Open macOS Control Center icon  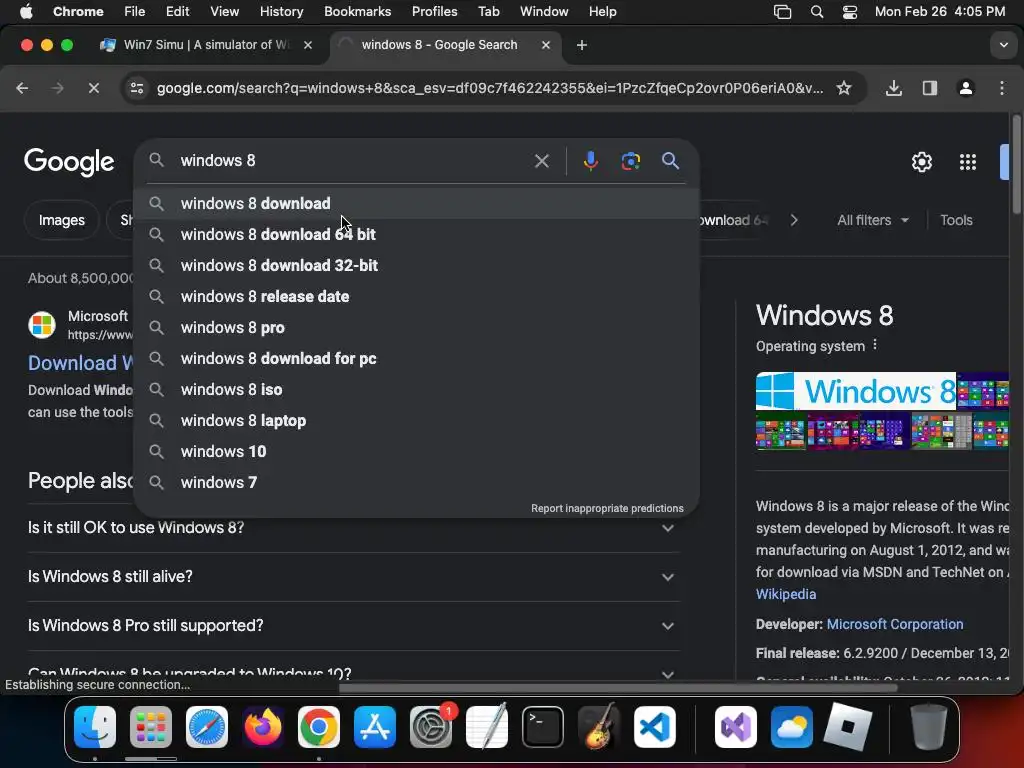click(x=850, y=12)
